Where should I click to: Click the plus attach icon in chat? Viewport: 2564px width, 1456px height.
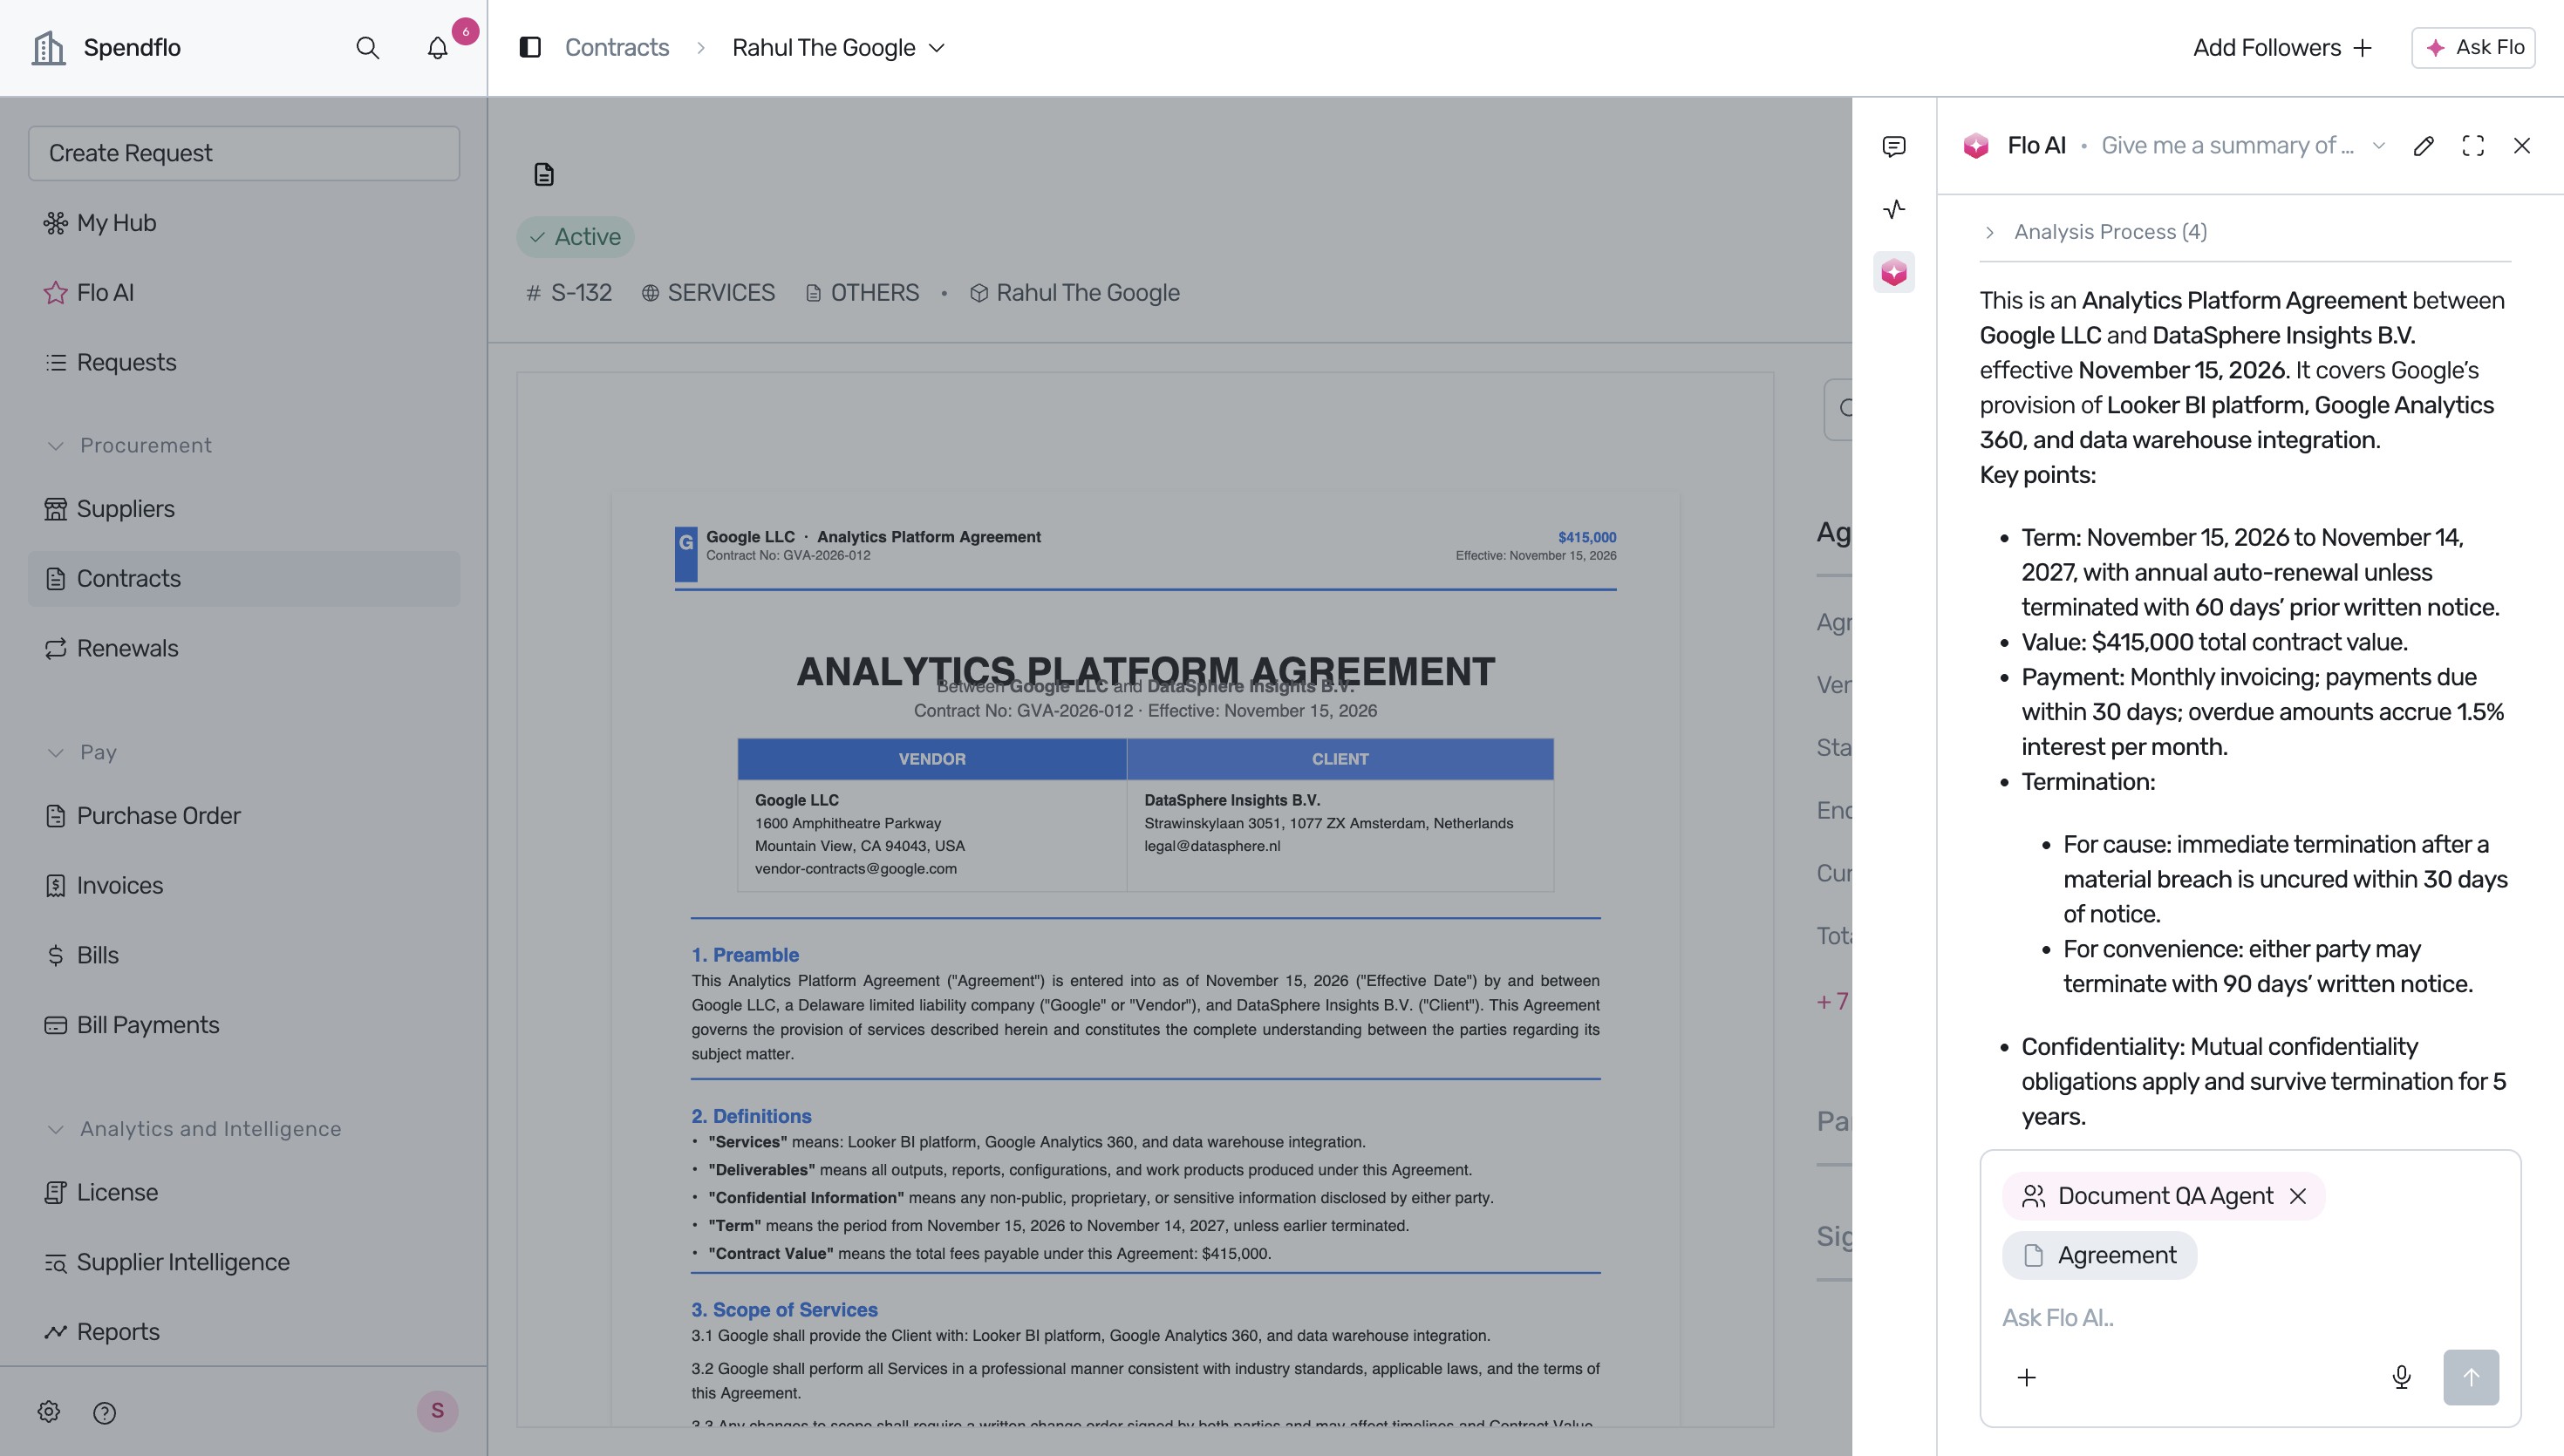[x=2027, y=1377]
